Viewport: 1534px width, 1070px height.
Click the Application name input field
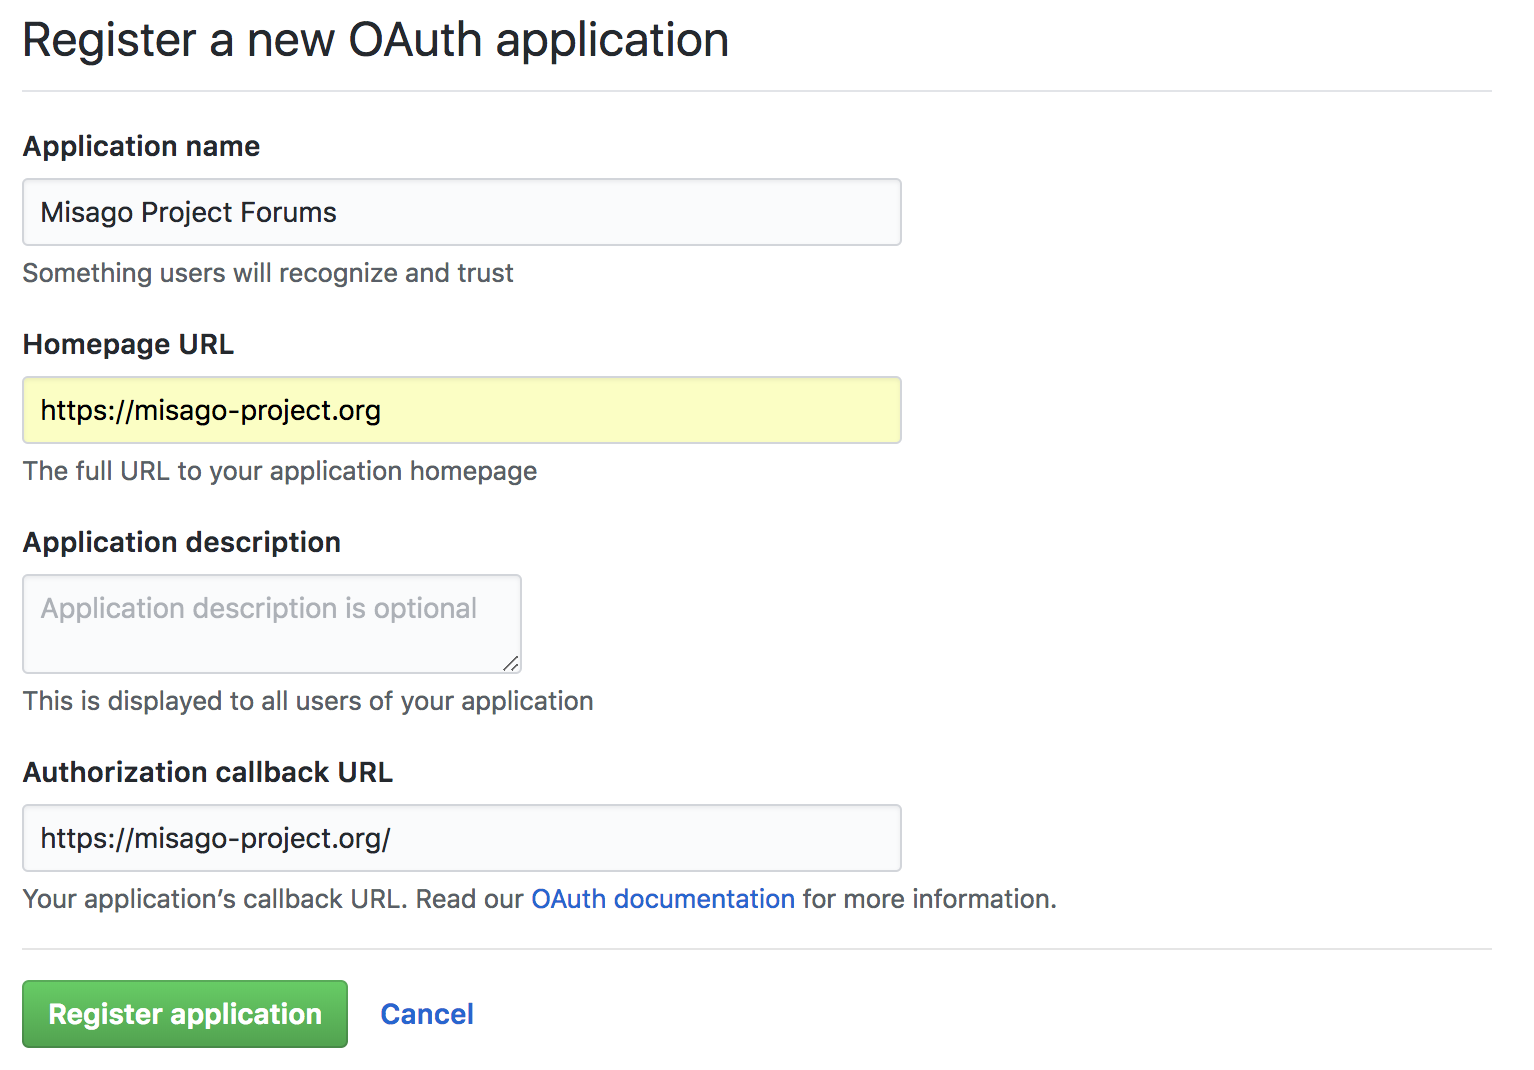pyautogui.click(x=462, y=212)
